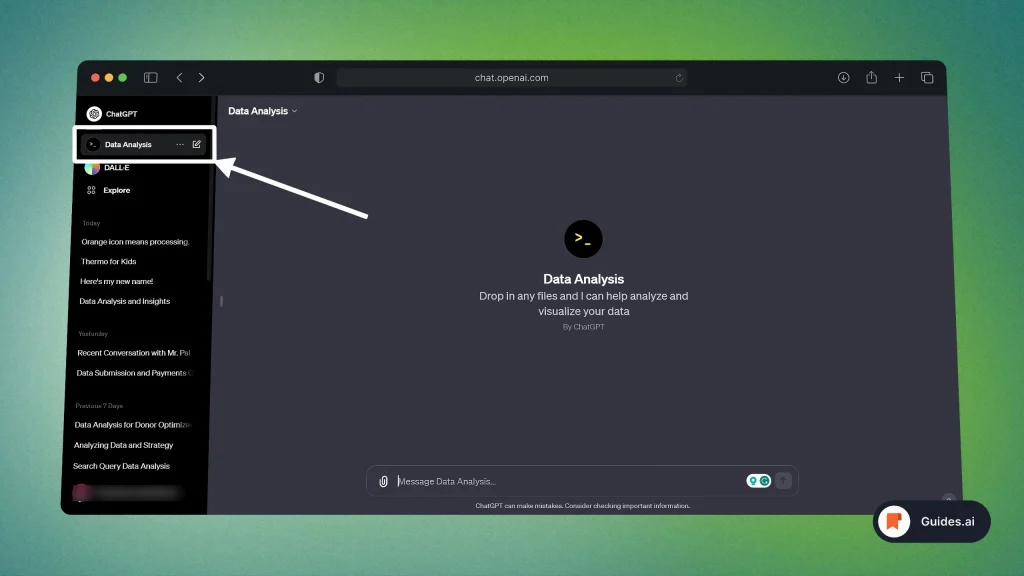Start a new chat with the pencil icon

pyautogui.click(x=197, y=144)
